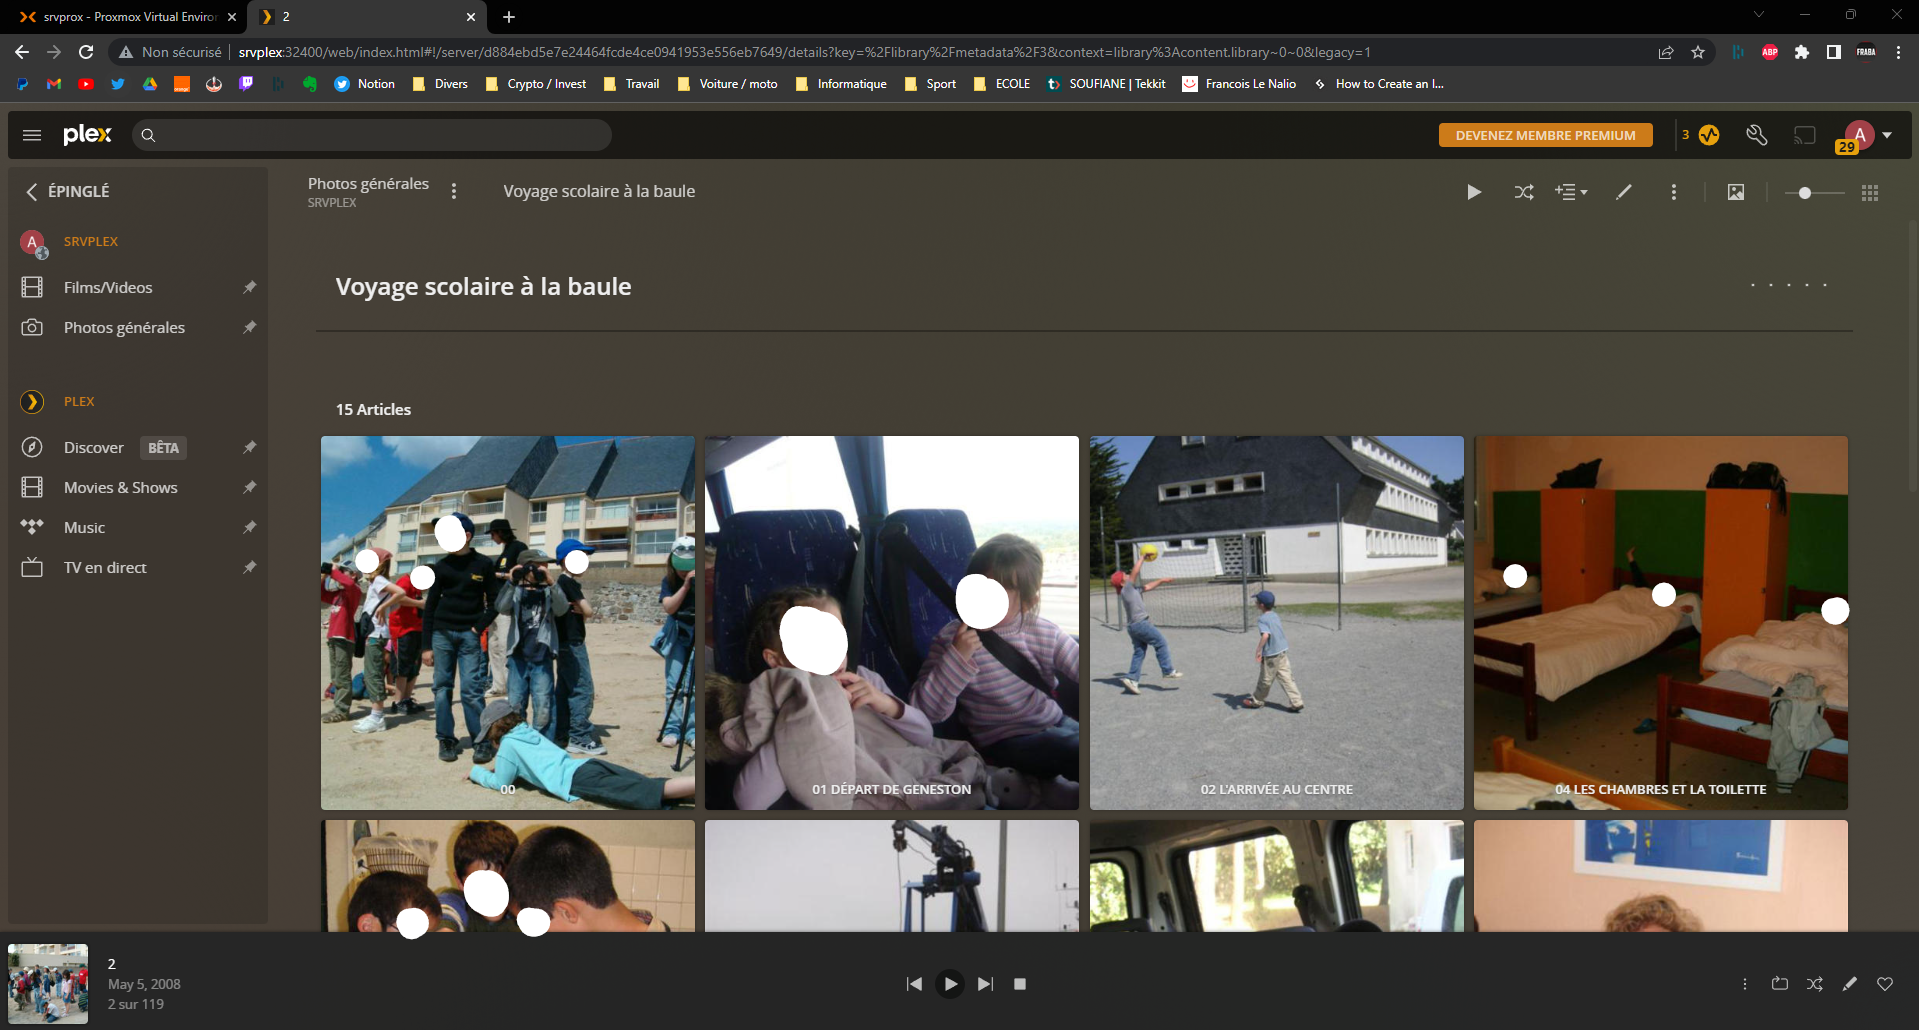Unpin Films/Videos from sidebar

click(250, 287)
